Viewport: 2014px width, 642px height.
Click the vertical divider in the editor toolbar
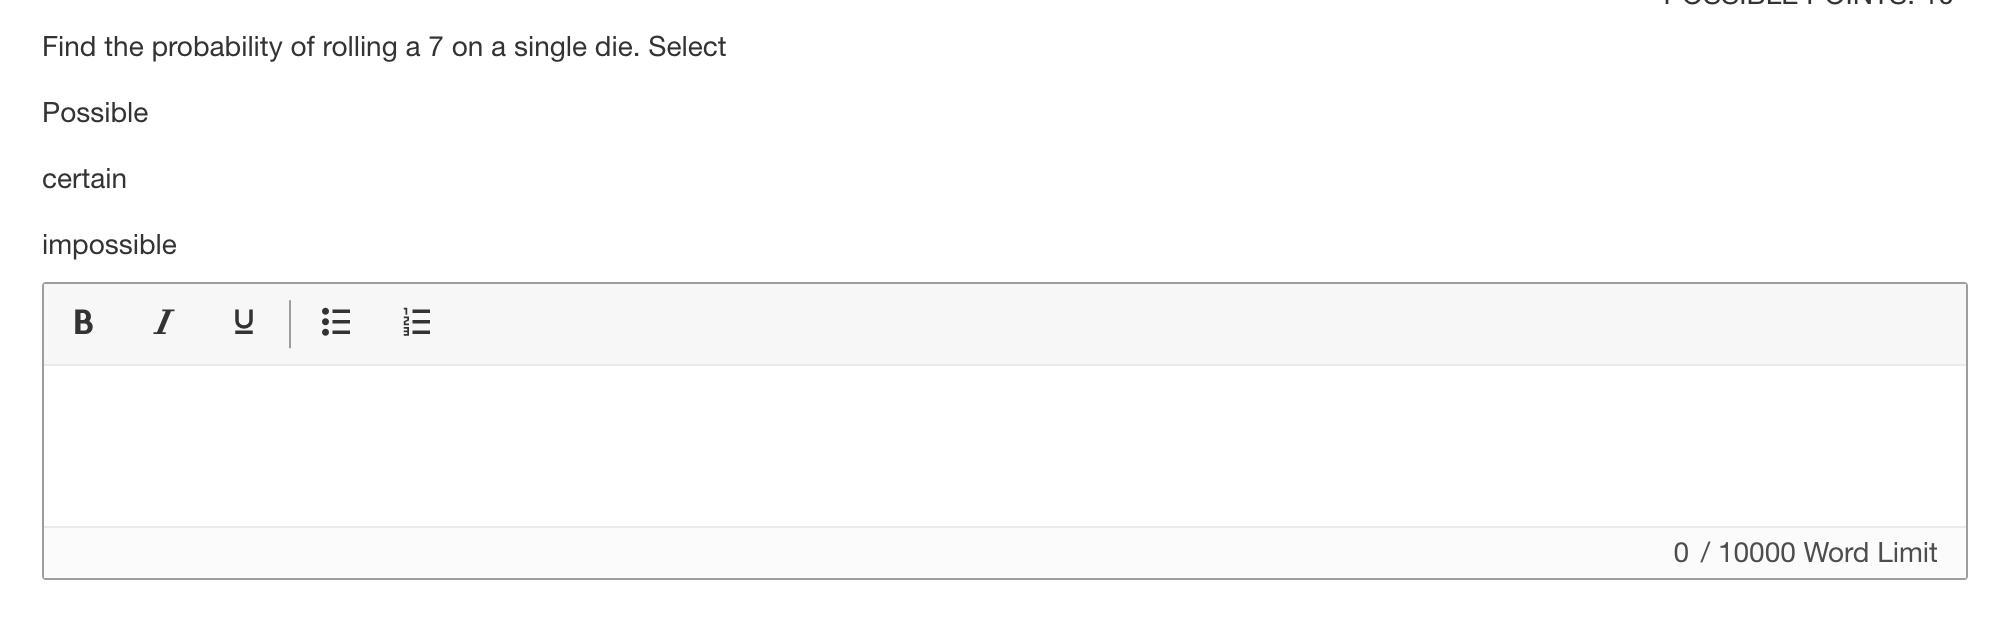click(290, 323)
